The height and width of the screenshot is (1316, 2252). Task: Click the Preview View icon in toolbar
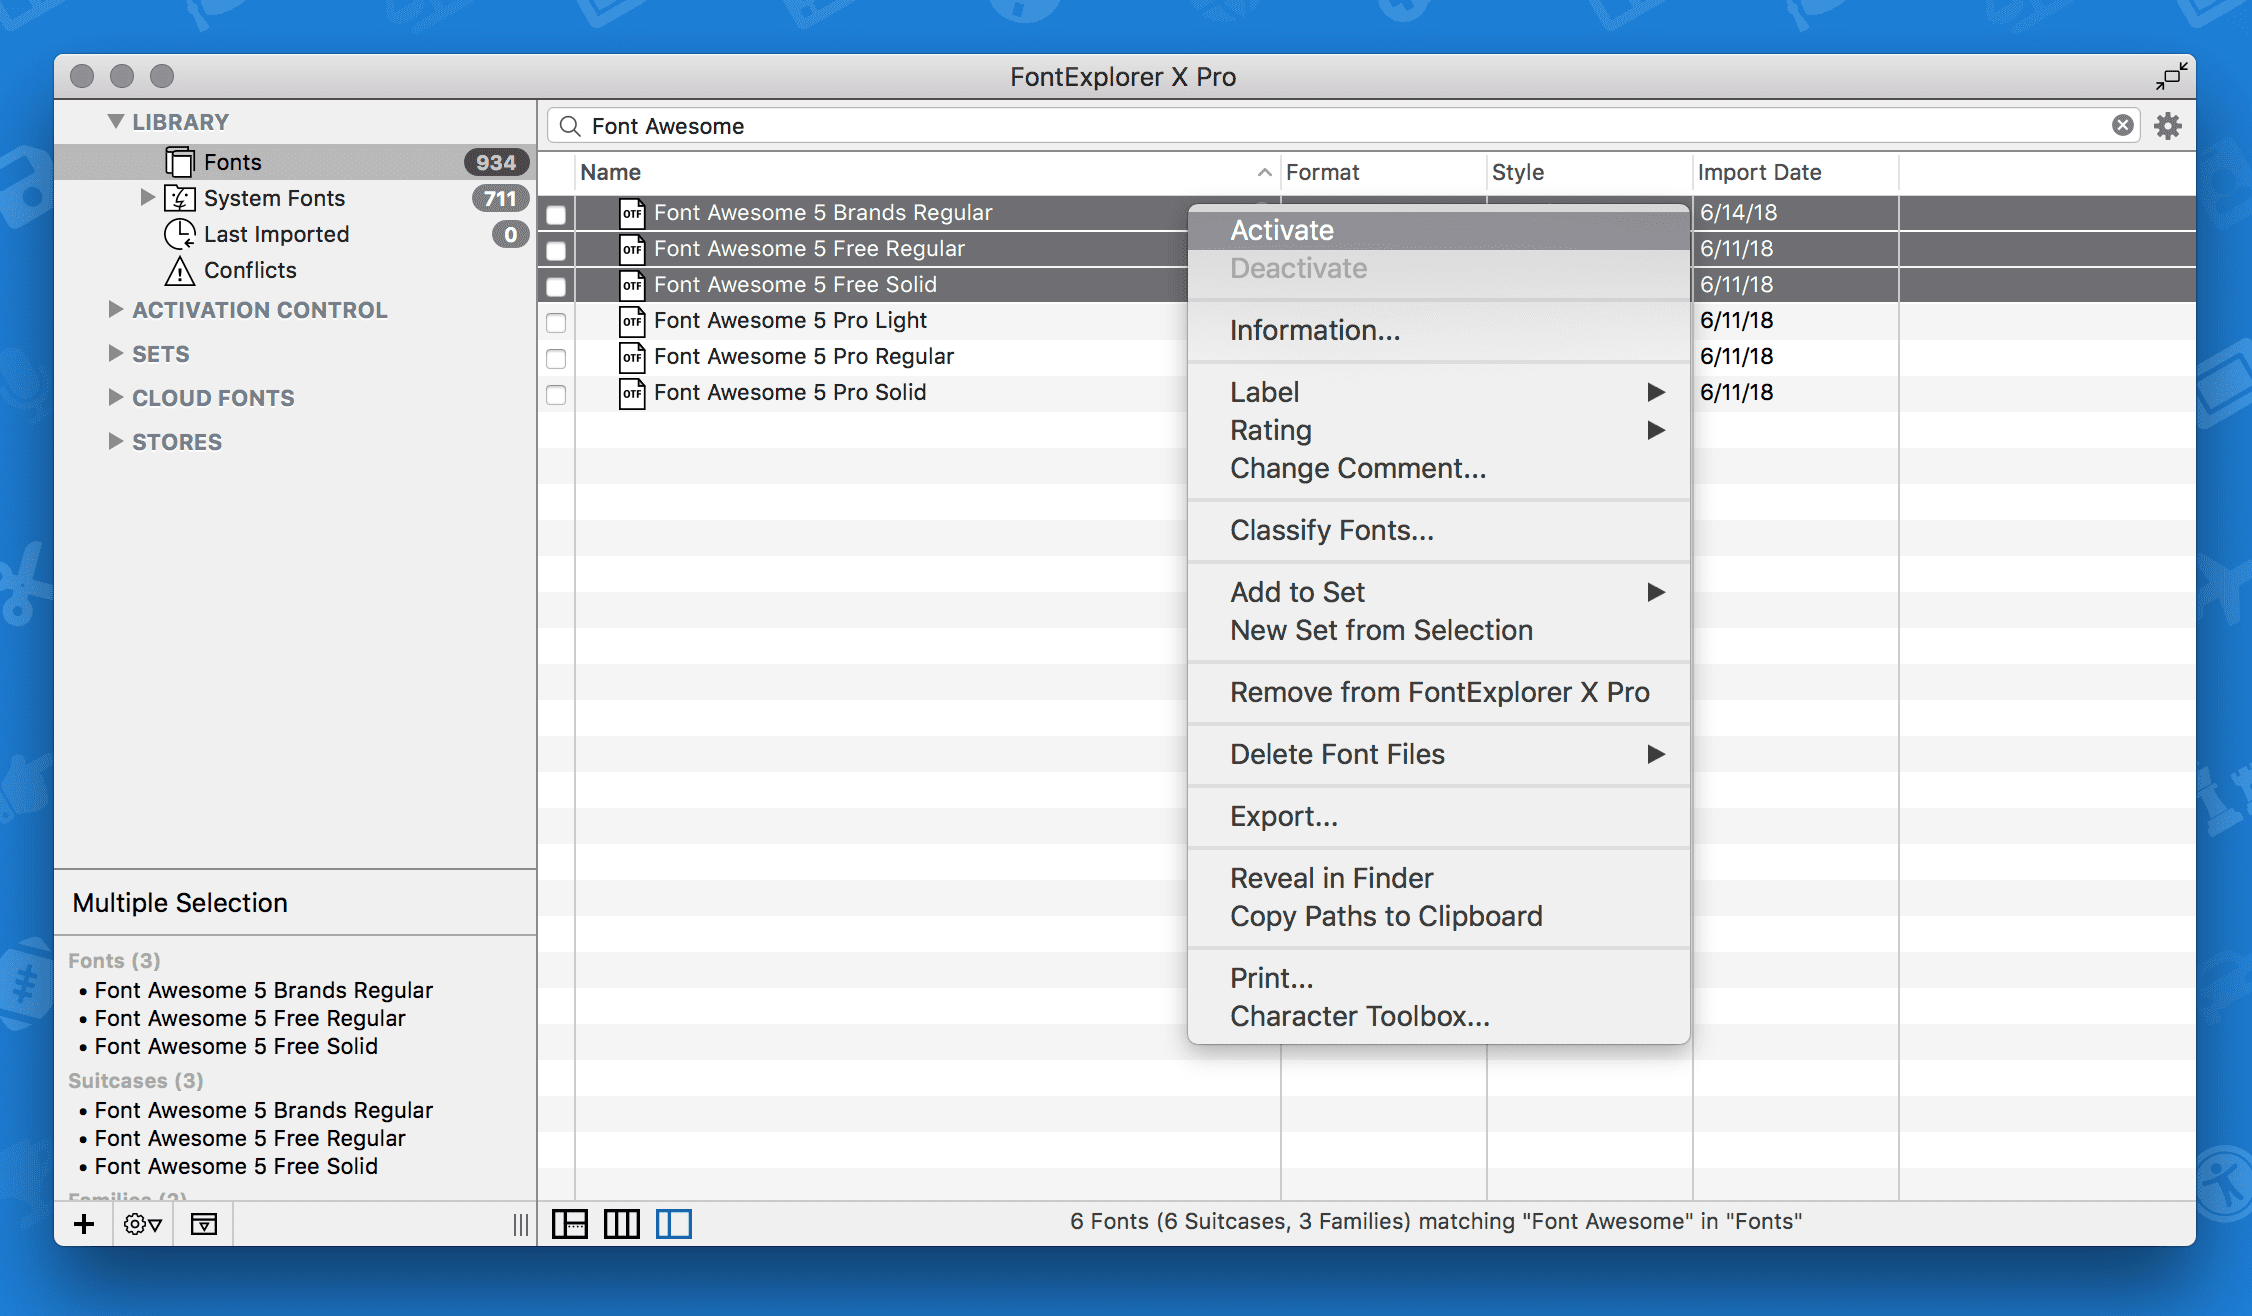[x=677, y=1222]
